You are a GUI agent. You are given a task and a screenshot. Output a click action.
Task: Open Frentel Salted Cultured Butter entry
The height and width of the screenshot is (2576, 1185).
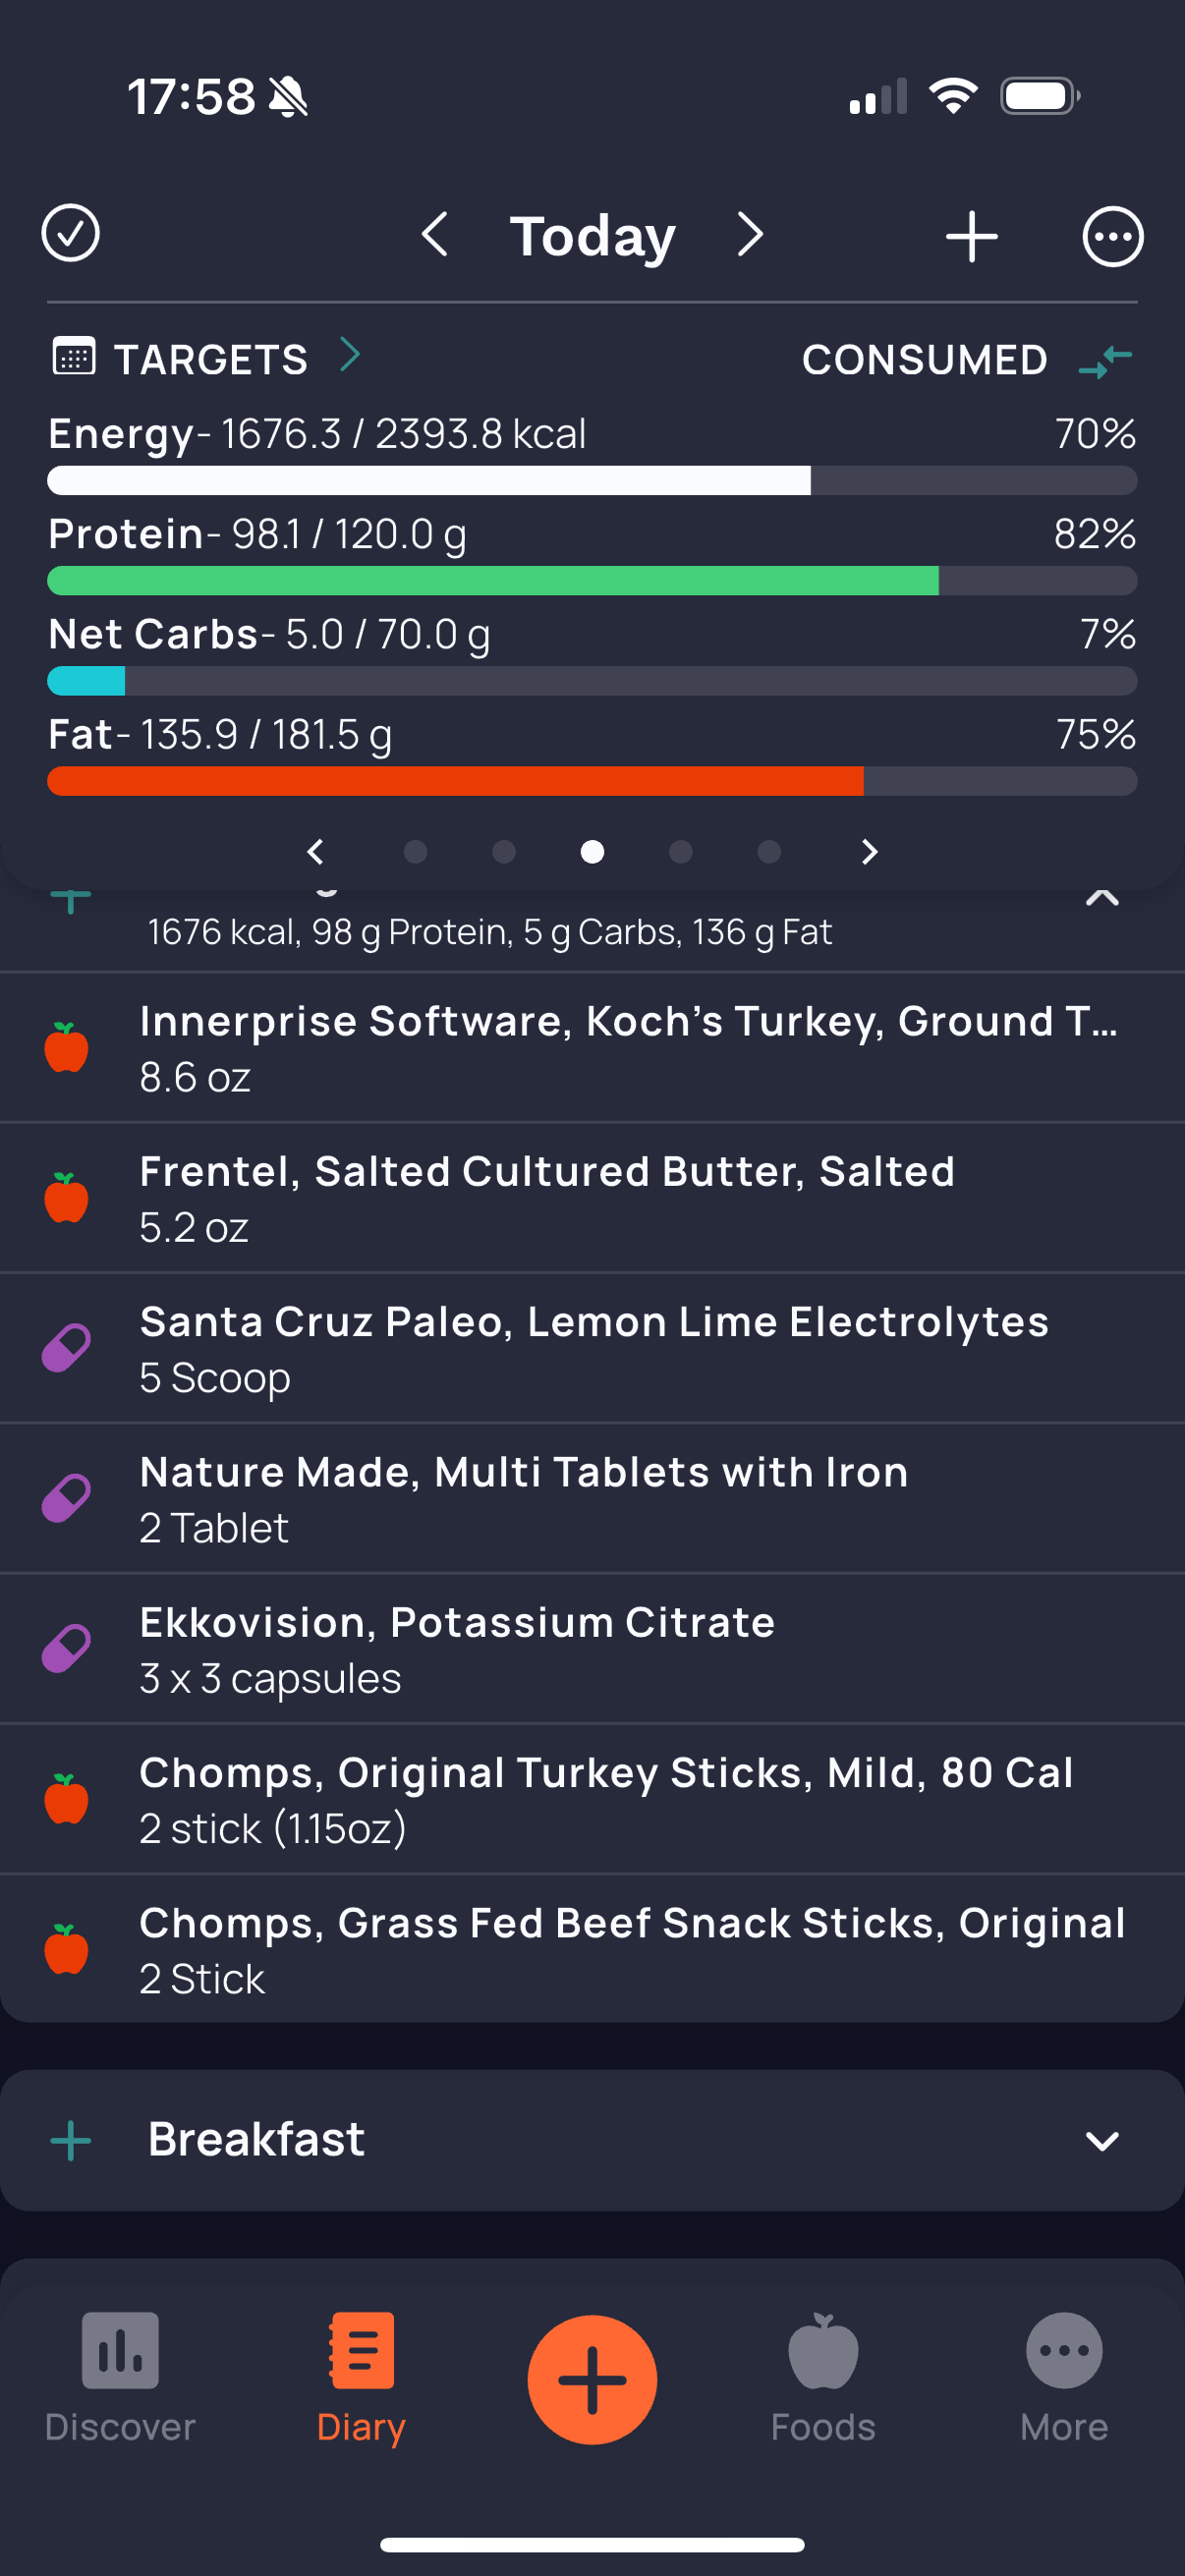[592, 1198]
